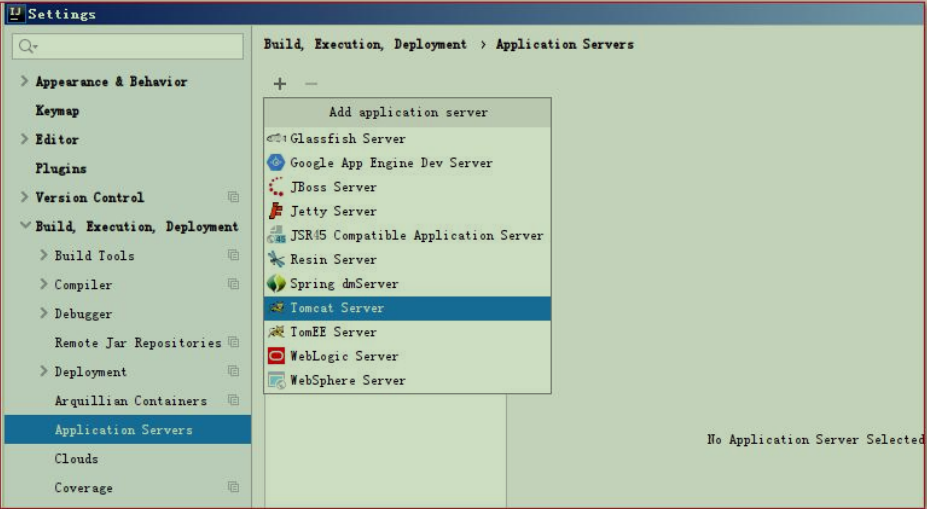Open Coverage settings page
This screenshot has width=927, height=509.
83,487
